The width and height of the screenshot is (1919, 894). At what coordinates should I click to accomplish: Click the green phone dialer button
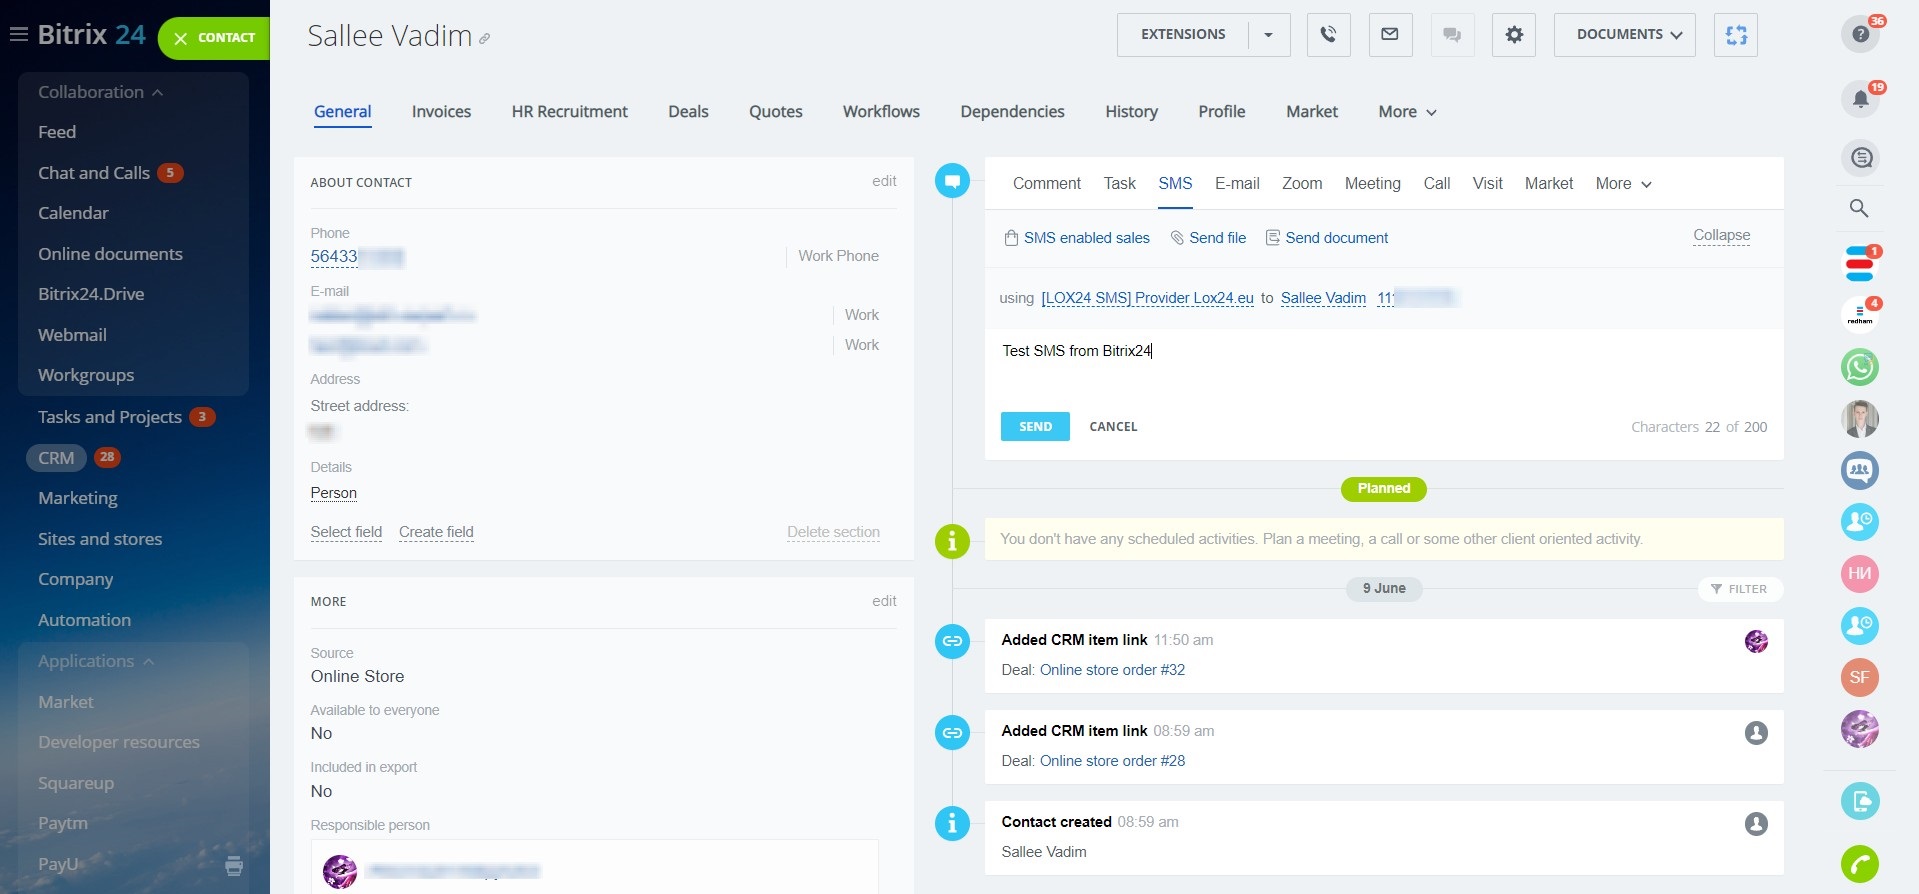pyautogui.click(x=1860, y=863)
